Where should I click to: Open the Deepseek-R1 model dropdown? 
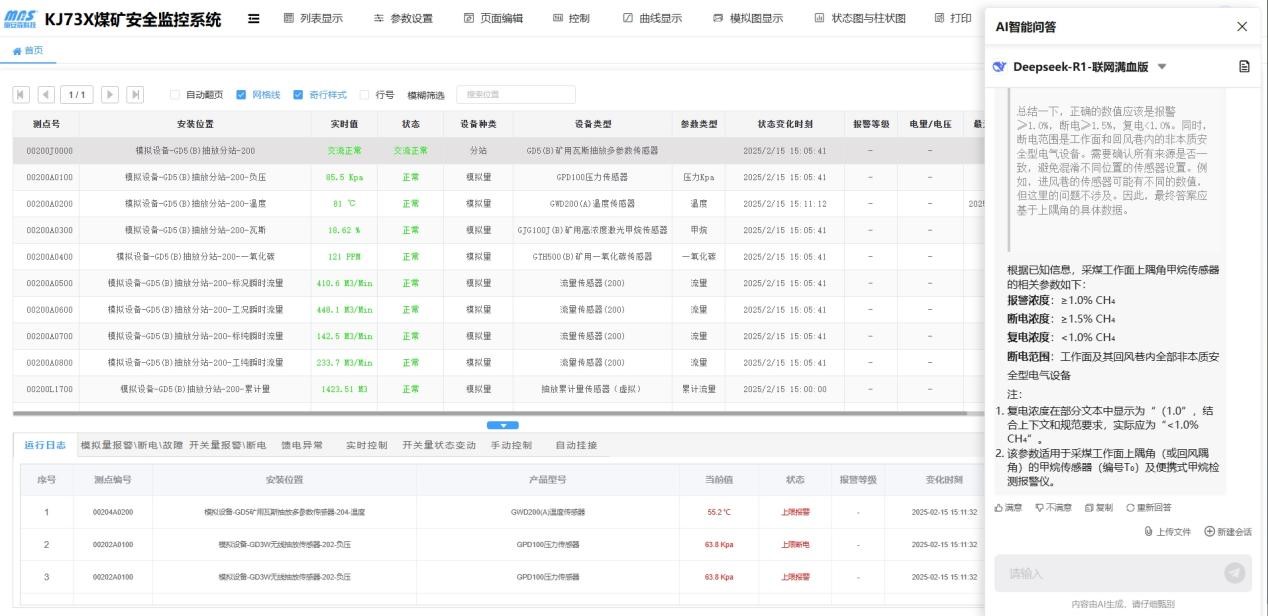1162,67
